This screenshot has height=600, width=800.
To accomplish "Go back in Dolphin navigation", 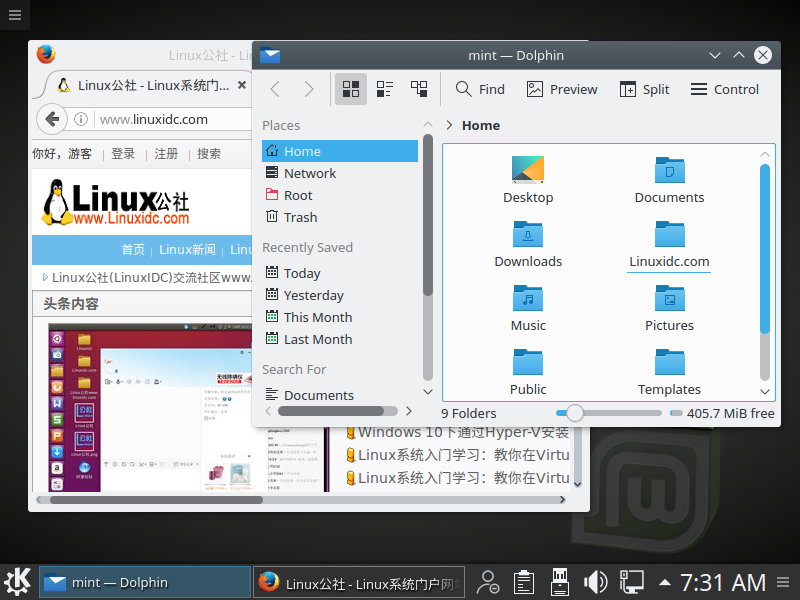I will point(275,89).
